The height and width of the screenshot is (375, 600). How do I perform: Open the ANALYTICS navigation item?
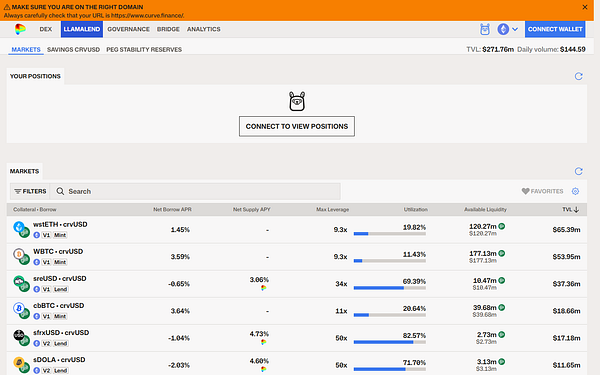[x=204, y=29]
